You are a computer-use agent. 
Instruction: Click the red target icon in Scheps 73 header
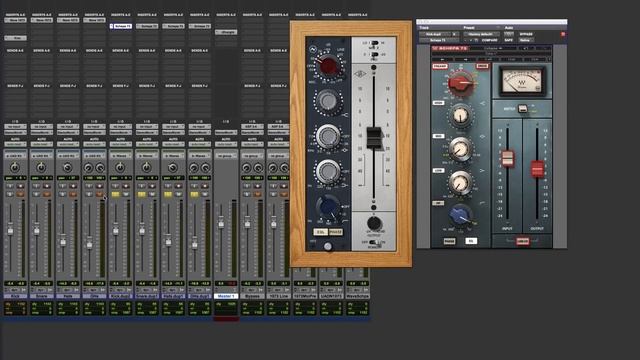click(x=563, y=34)
